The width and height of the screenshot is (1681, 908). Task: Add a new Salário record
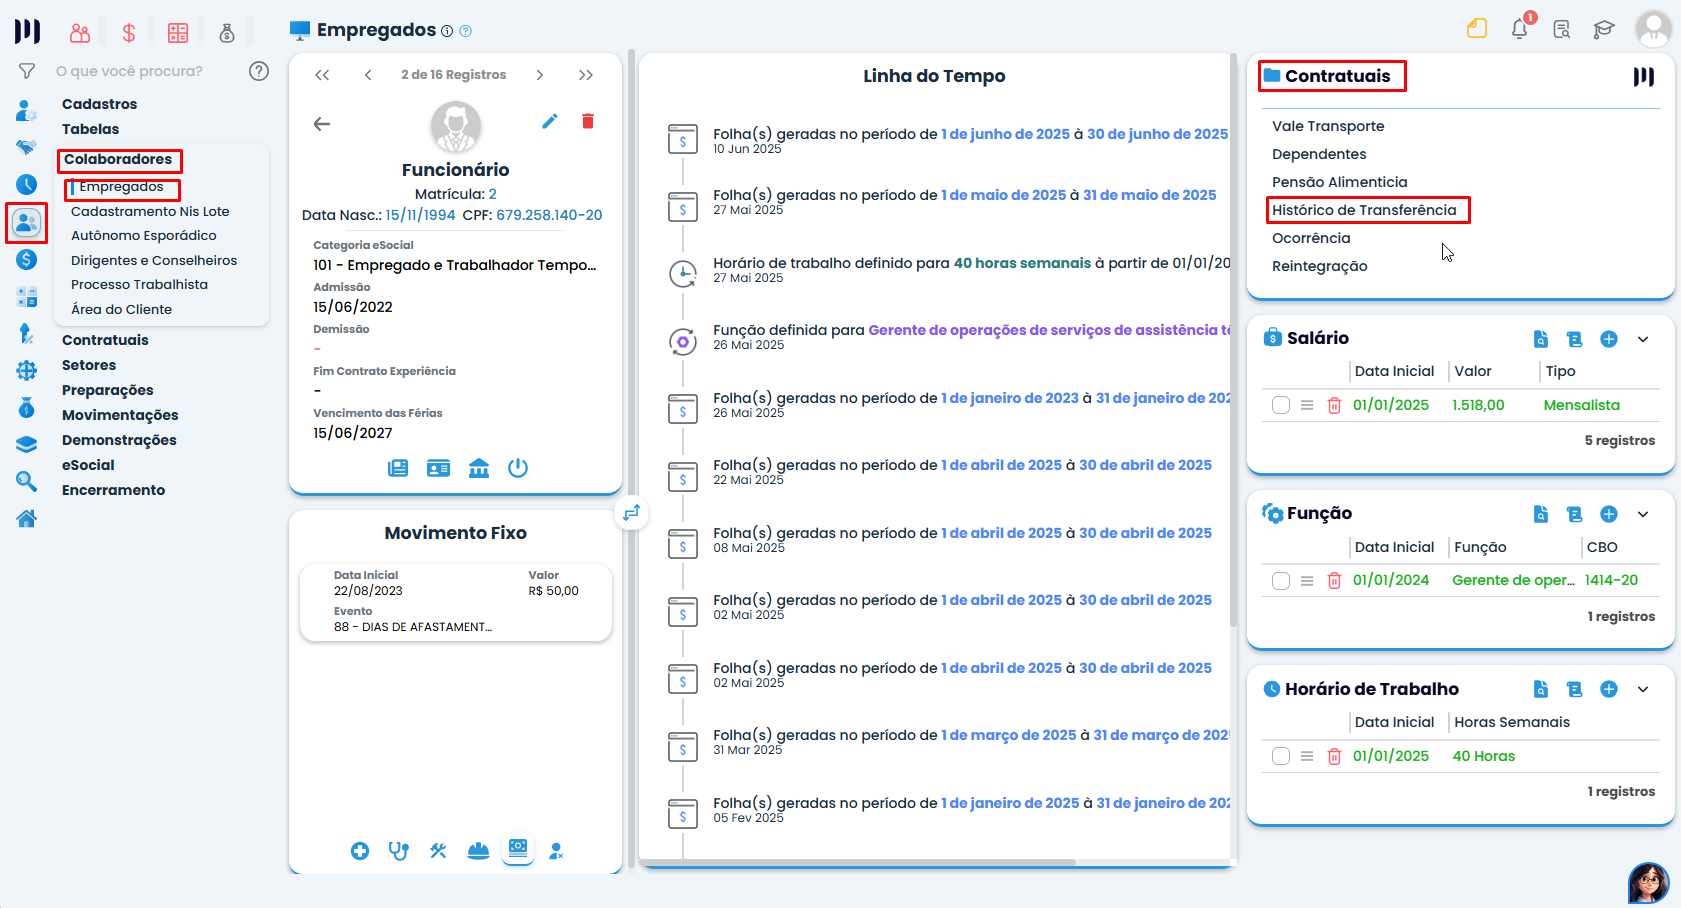(x=1609, y=339)
